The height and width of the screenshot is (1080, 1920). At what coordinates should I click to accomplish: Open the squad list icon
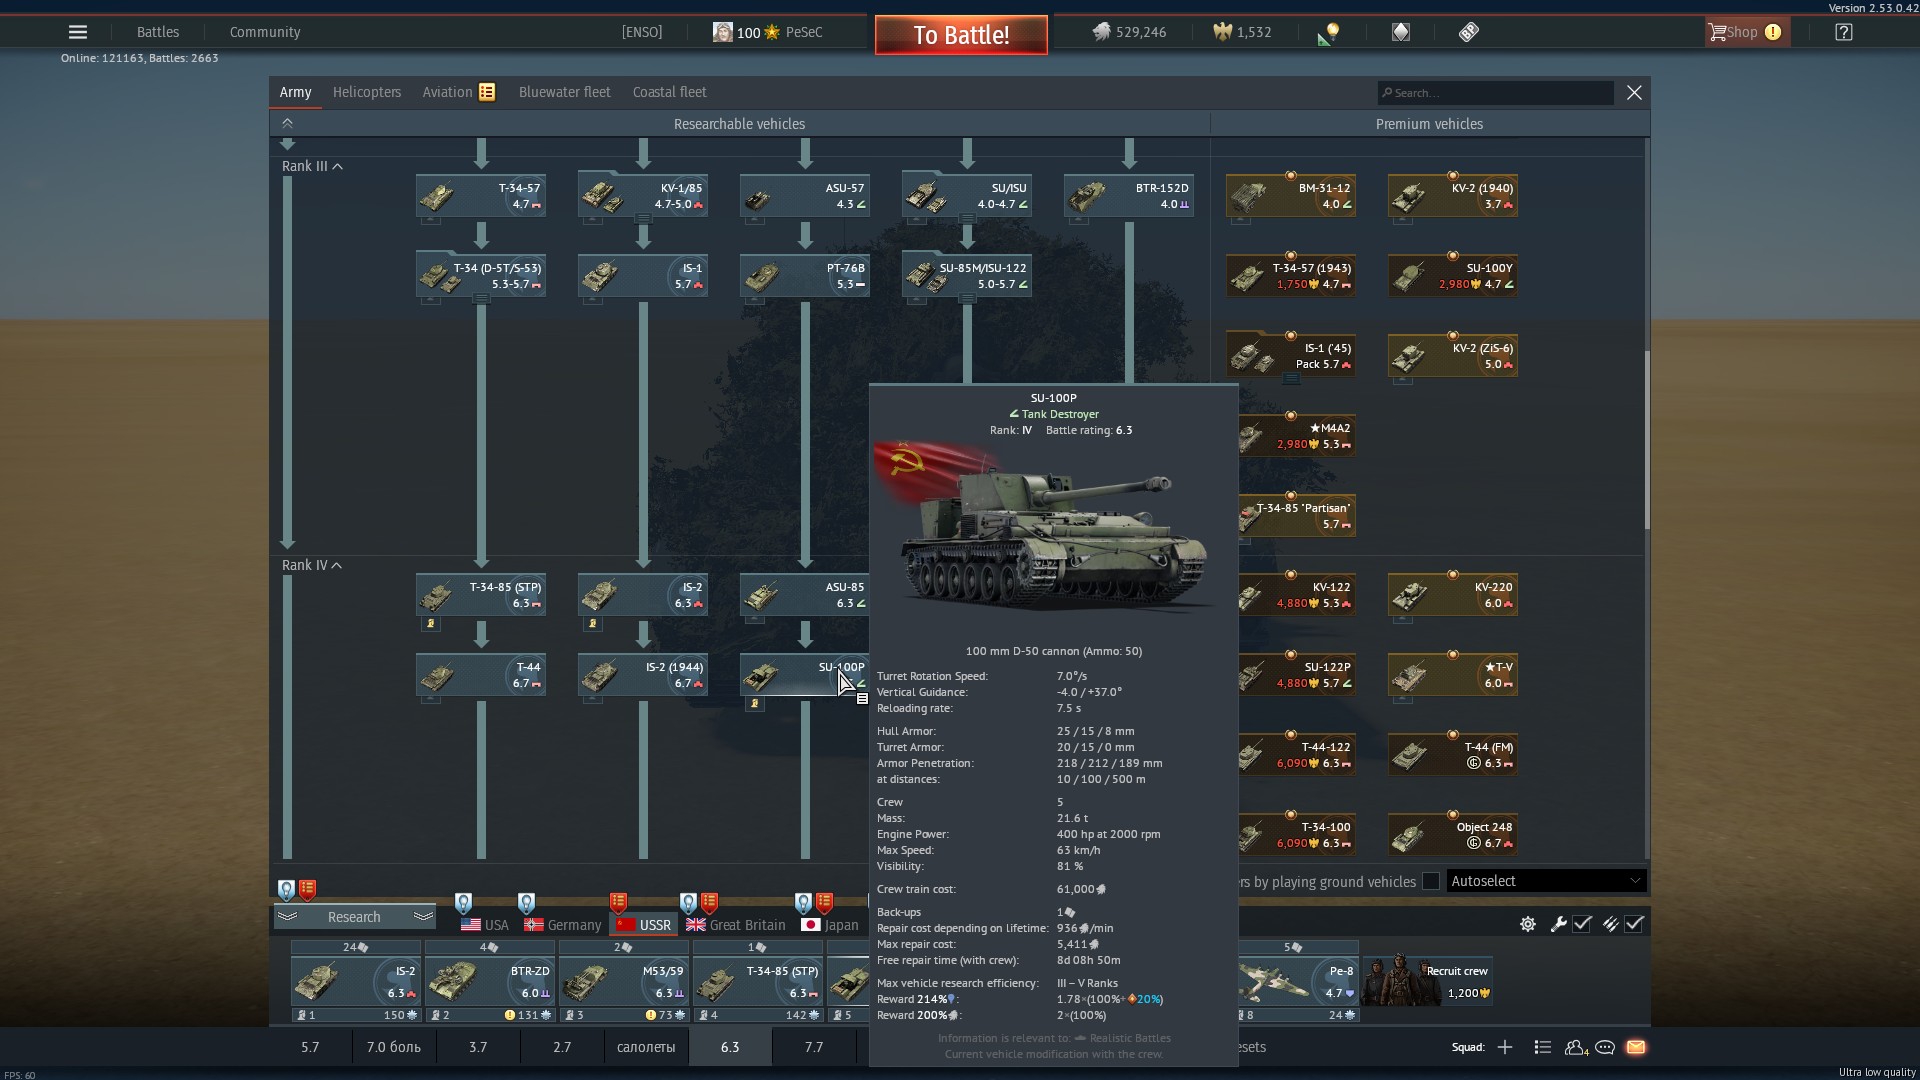pyautogui.click(x=1542, y=1047)
